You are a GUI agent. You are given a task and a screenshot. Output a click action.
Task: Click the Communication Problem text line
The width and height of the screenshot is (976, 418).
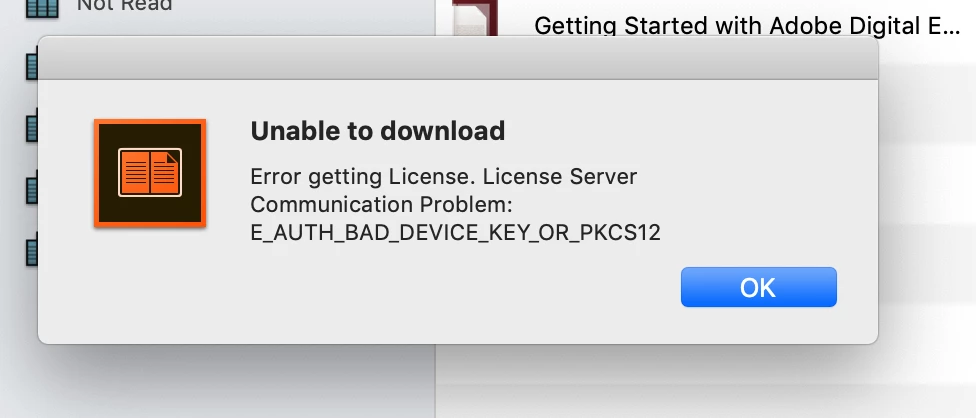(381, 205)
